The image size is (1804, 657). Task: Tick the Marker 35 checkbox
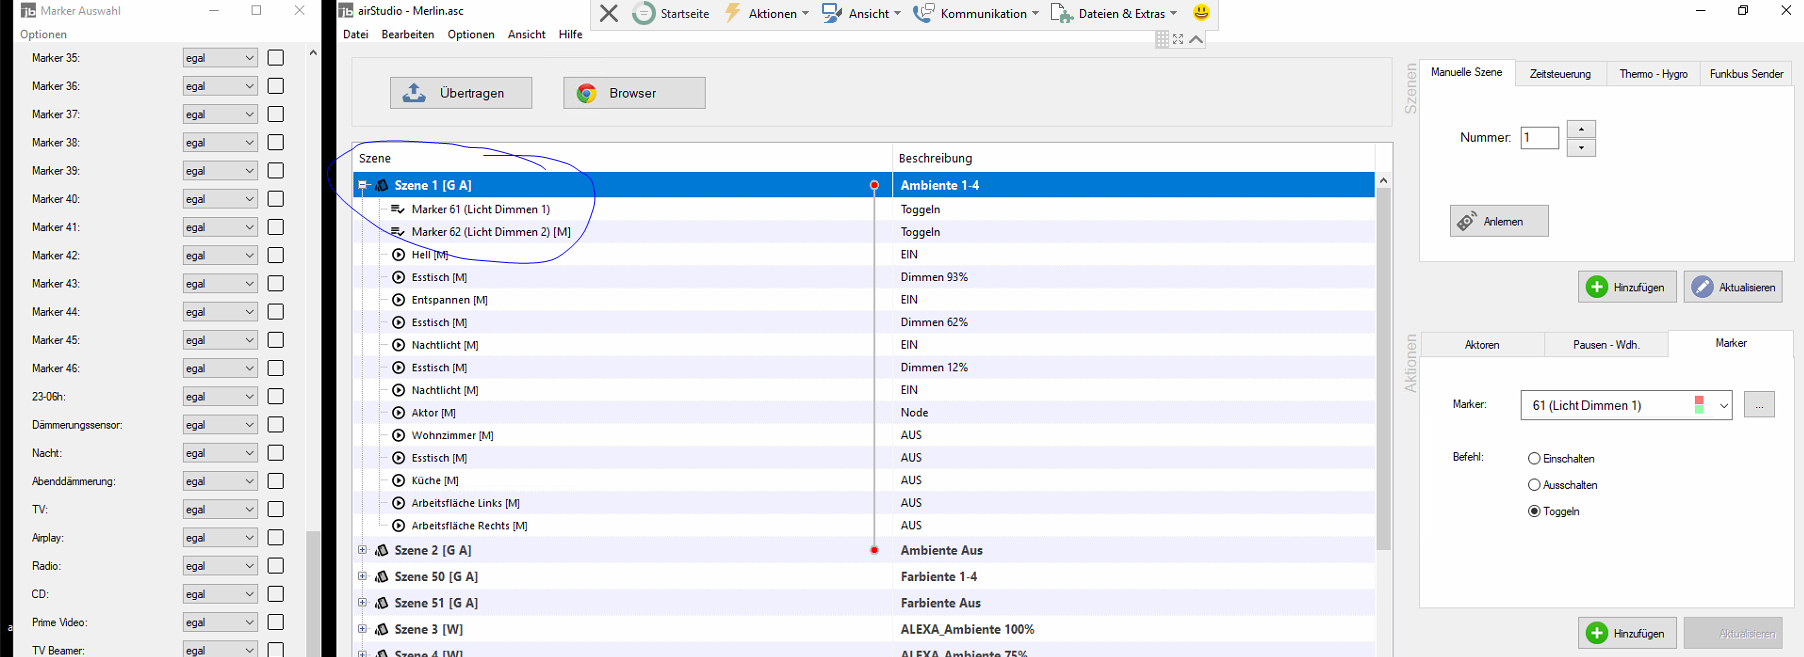(x=276, y=58)
